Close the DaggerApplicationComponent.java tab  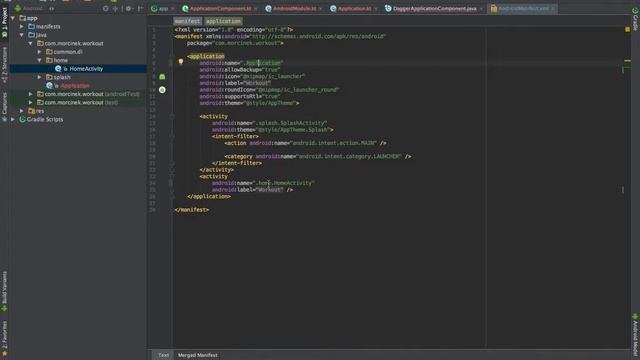(x=481, y=9)
